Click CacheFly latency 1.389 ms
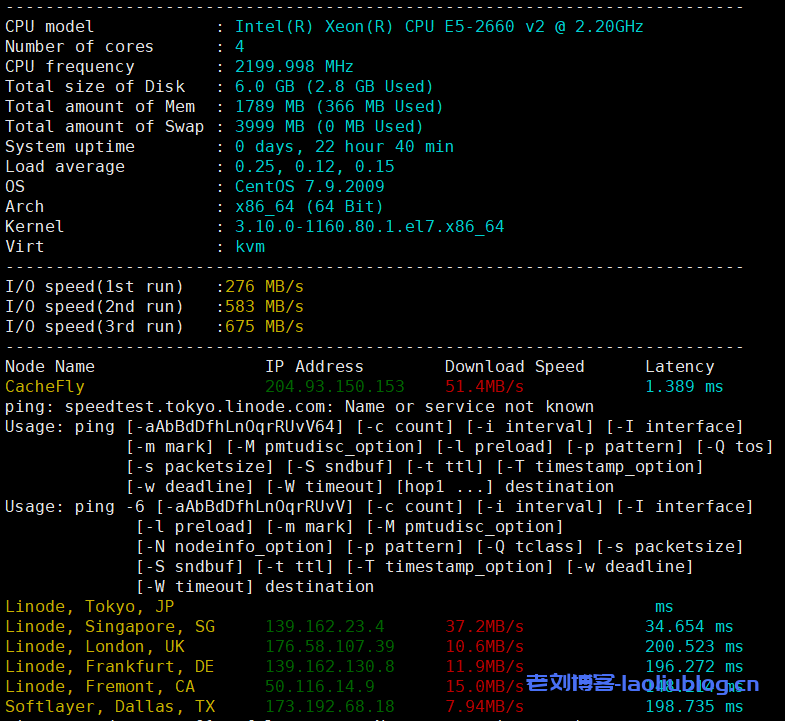The width and height of the screenshot is (785, 721). click(684, 387)
